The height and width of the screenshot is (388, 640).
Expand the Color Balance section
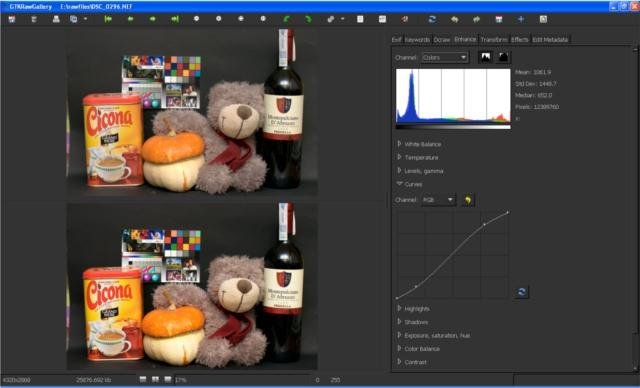[x=418, y=349]
